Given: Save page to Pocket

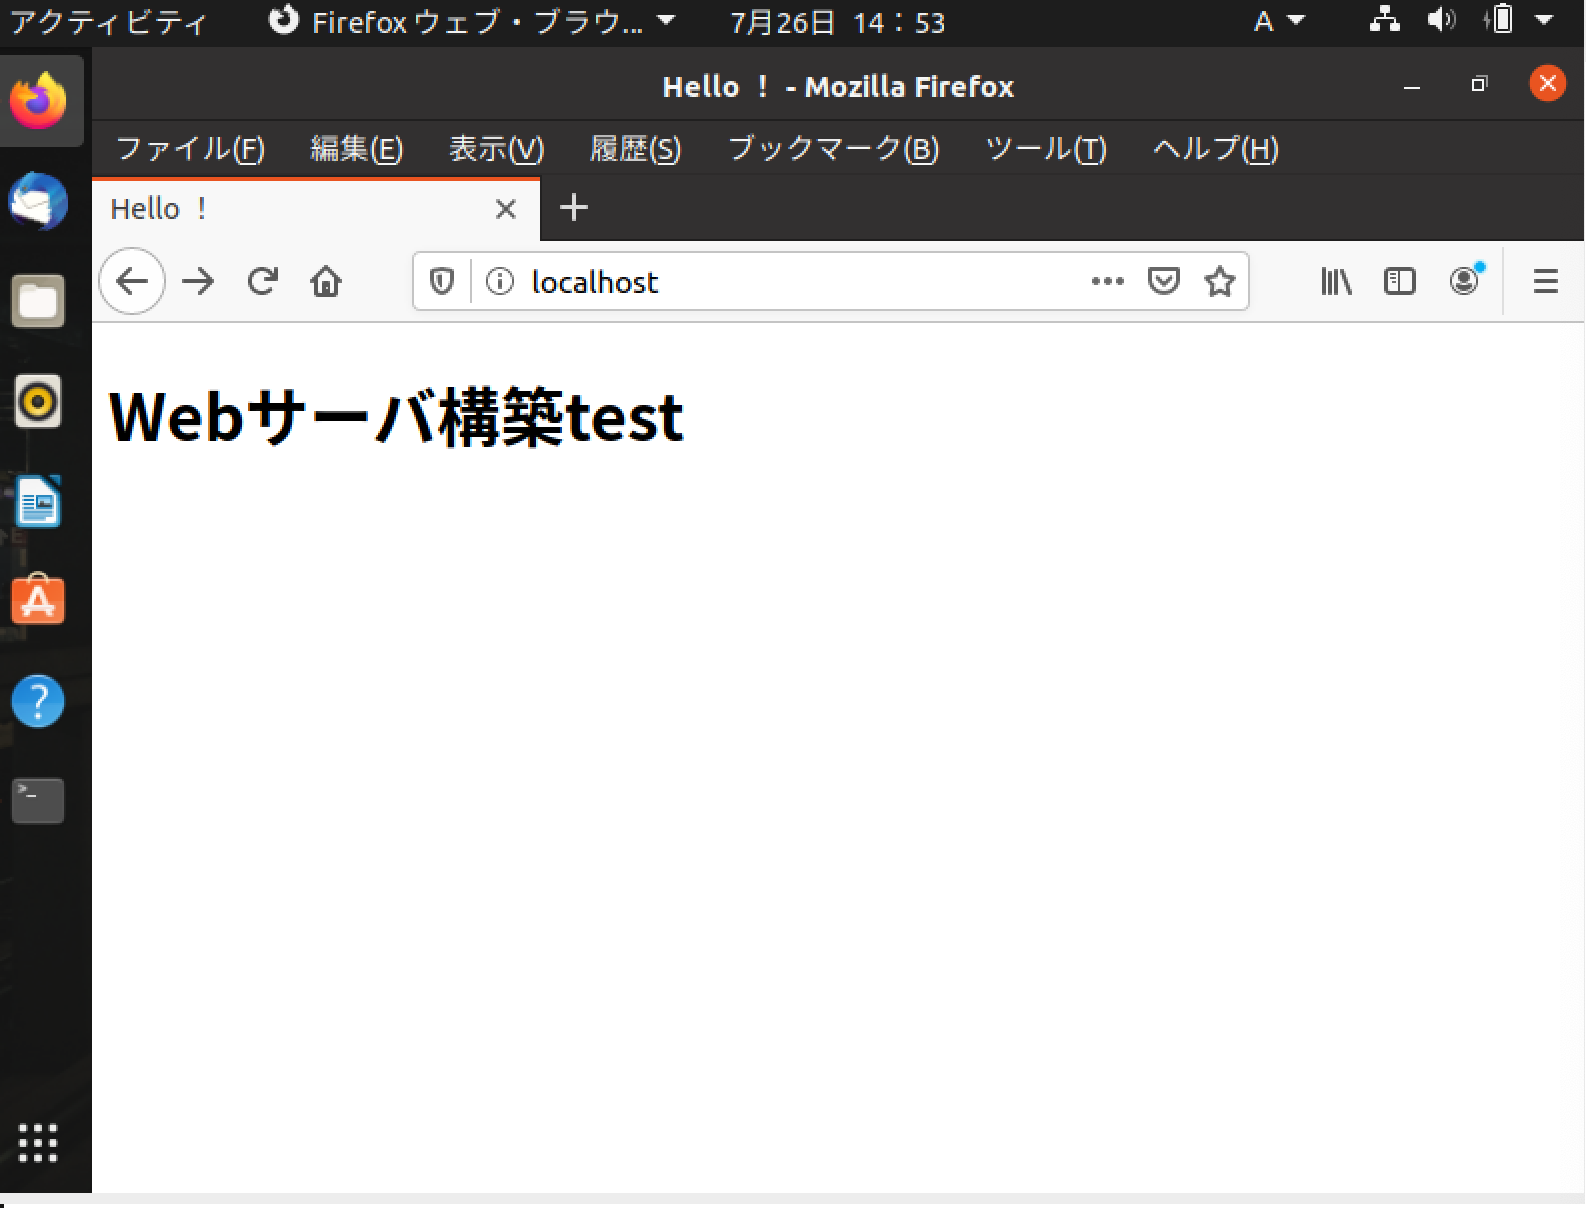Looking at the screenshot, I should pyautogui.click(x=1163, y=282).
